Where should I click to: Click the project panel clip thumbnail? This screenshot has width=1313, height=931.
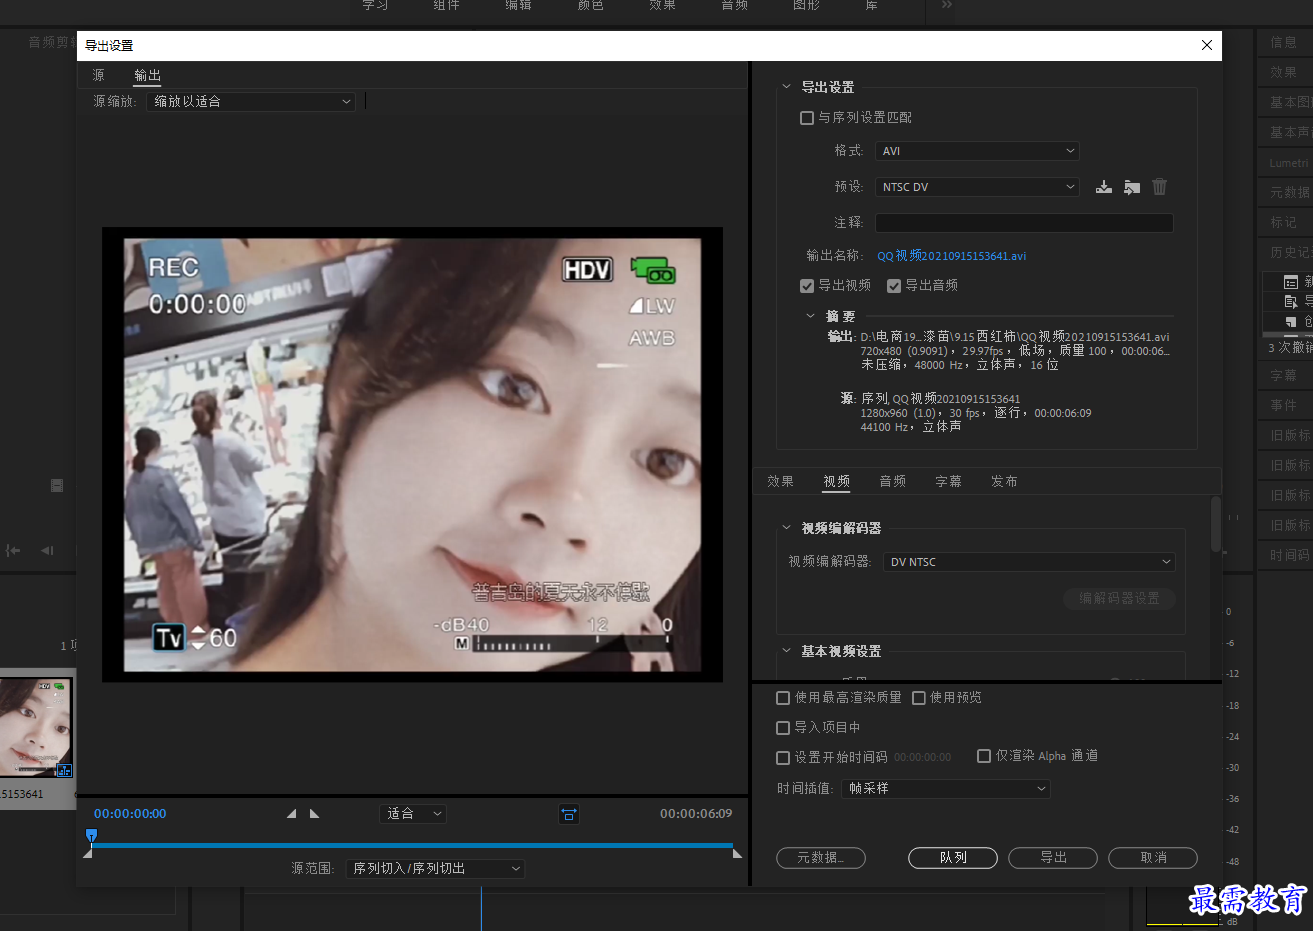36,727
